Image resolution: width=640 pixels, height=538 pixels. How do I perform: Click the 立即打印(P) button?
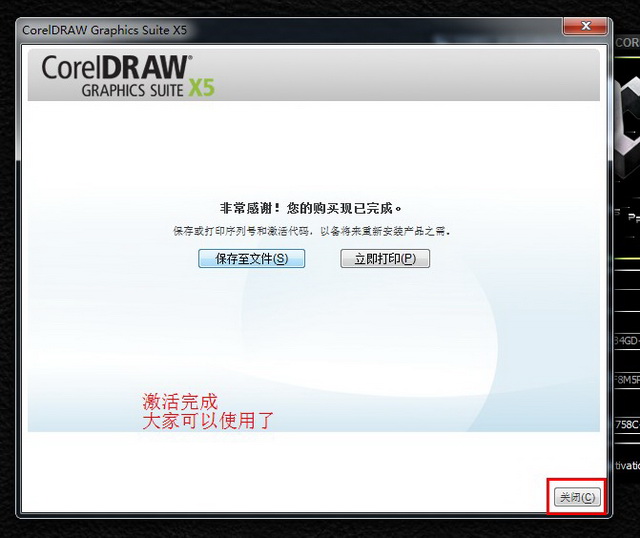tap(385, 258)
